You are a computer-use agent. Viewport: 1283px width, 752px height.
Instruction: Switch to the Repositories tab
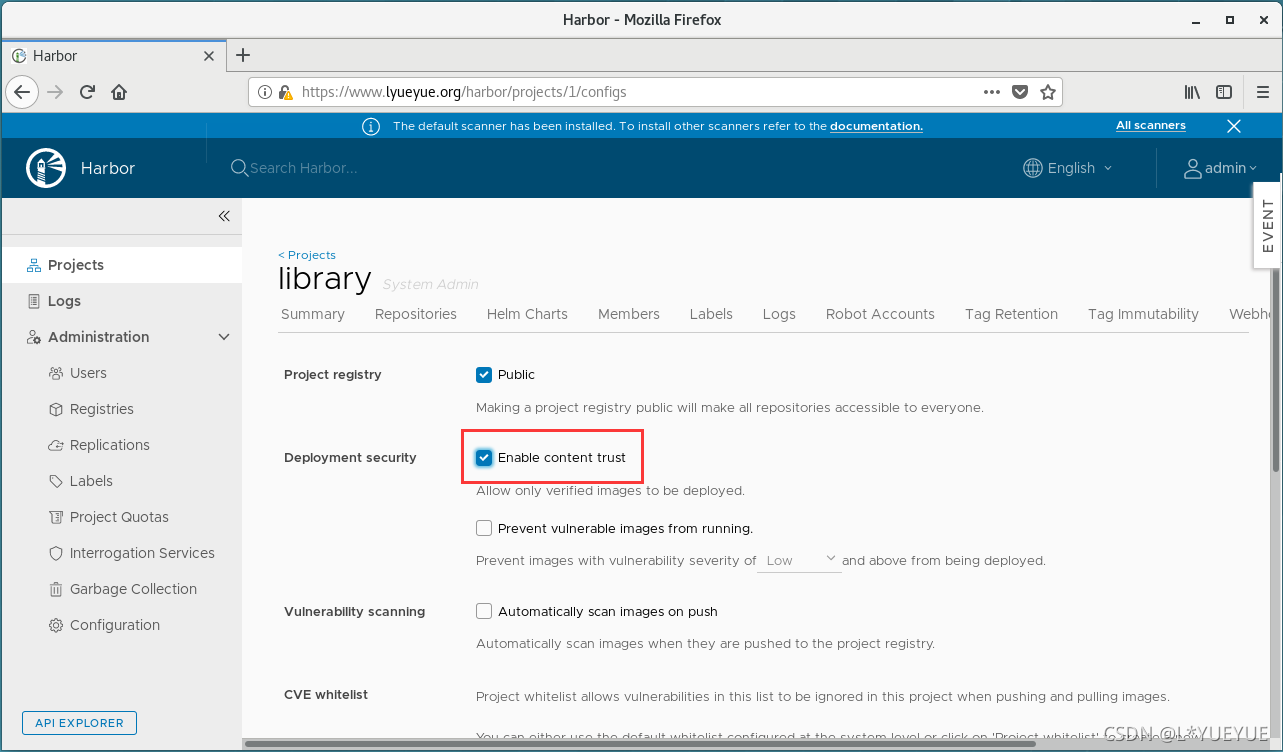click(x=416, y=314)
